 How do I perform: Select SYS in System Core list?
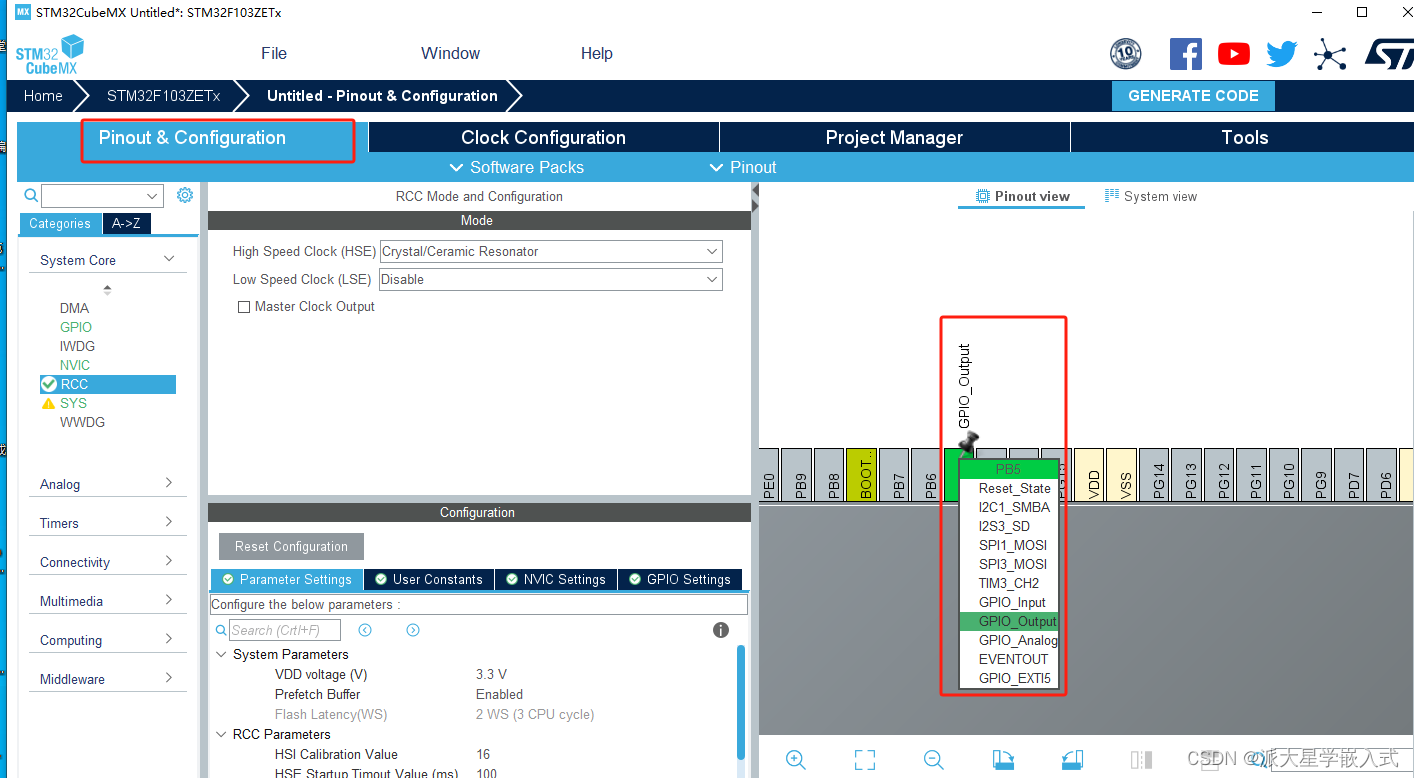coord(73,403)
